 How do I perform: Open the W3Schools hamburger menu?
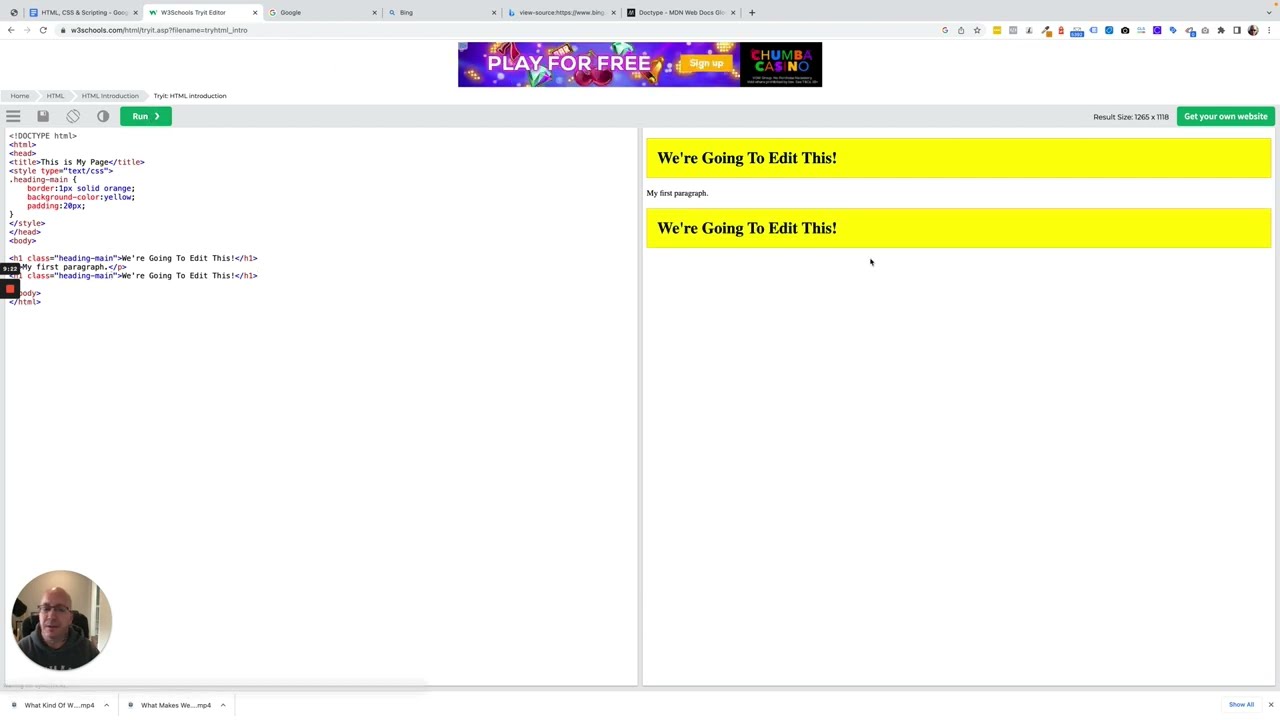pos(13,116)
